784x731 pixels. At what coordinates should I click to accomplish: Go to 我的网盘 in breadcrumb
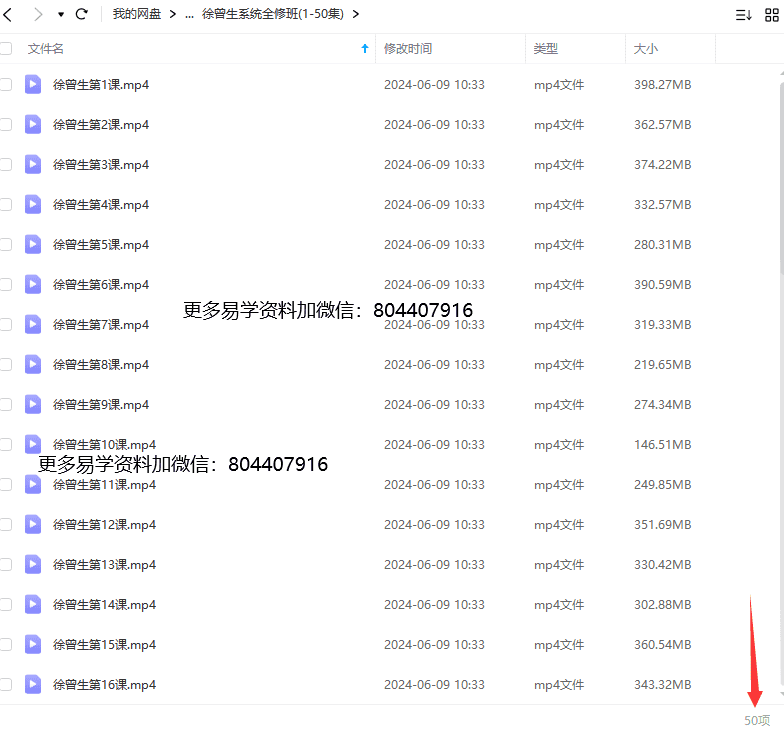(x=136, y=14)
